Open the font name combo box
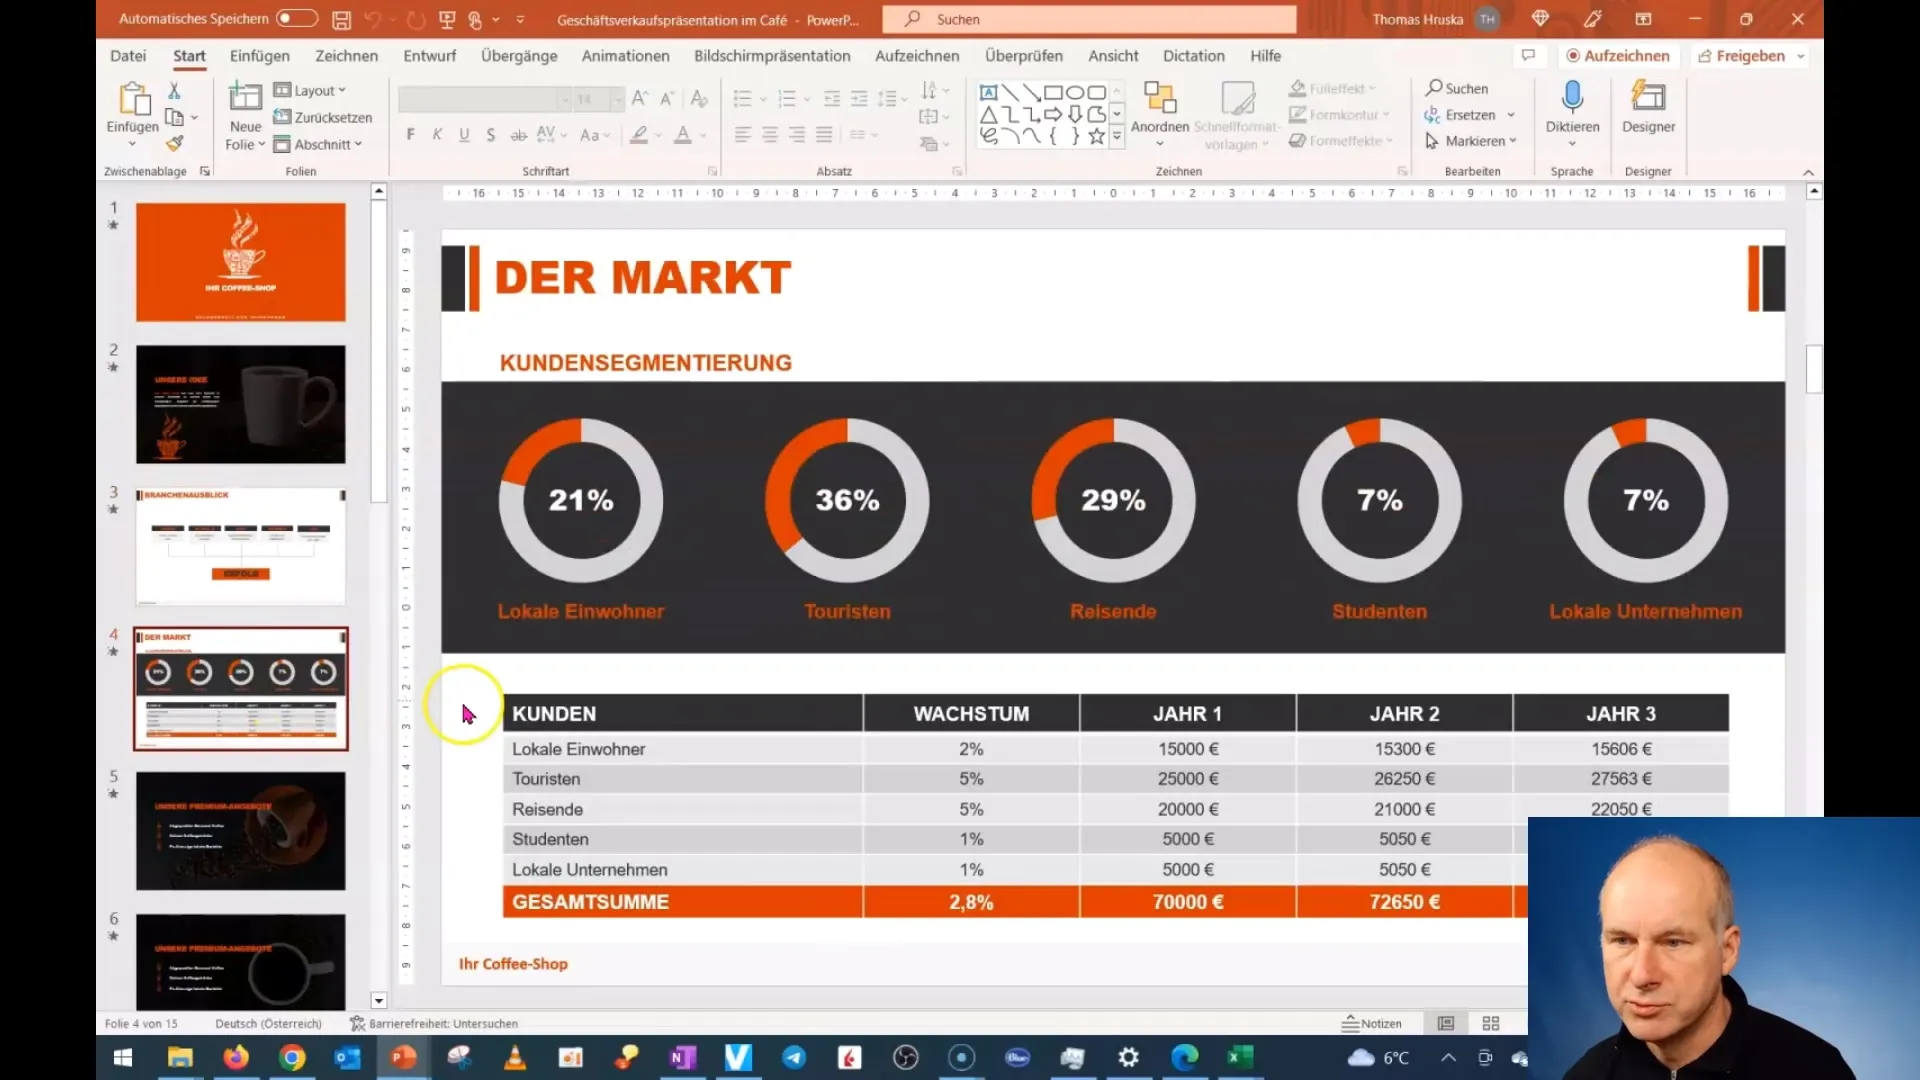 (484, 98)
